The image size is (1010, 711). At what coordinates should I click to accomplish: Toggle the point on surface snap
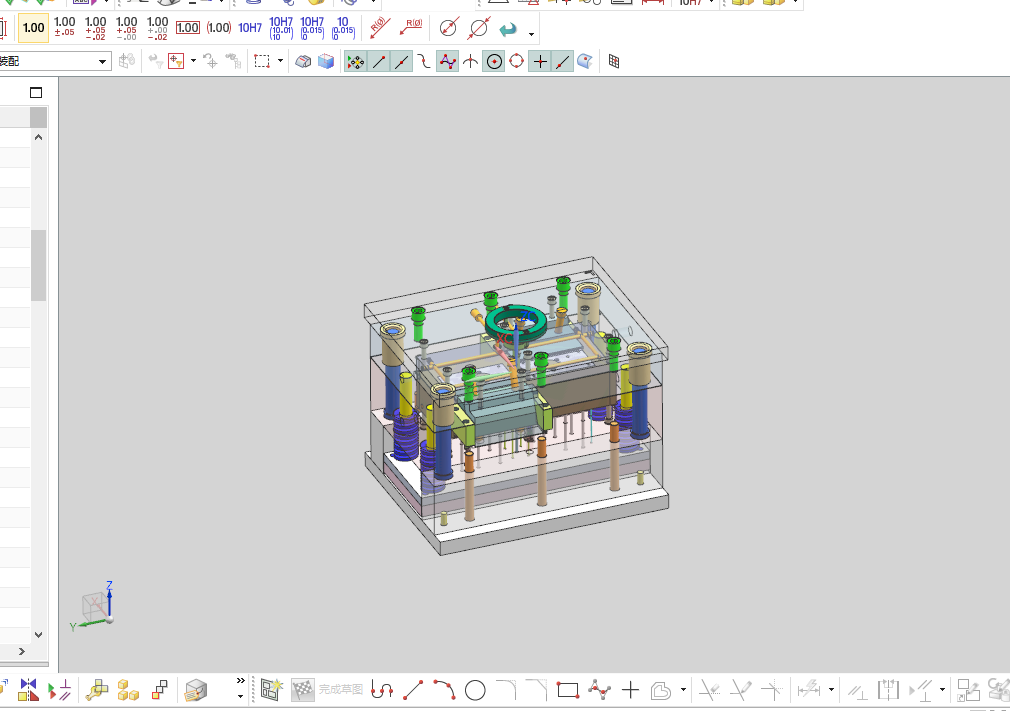point(585,61)
